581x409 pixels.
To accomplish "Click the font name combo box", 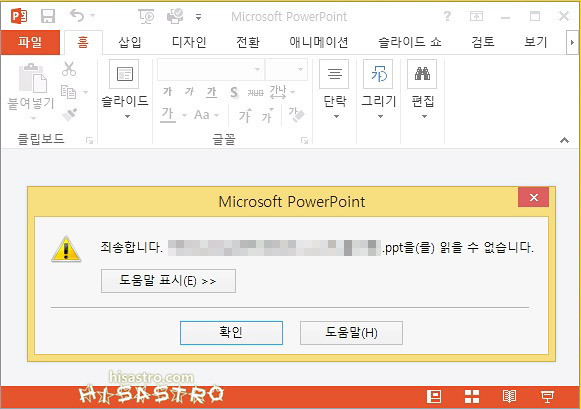I will point(211,69).
